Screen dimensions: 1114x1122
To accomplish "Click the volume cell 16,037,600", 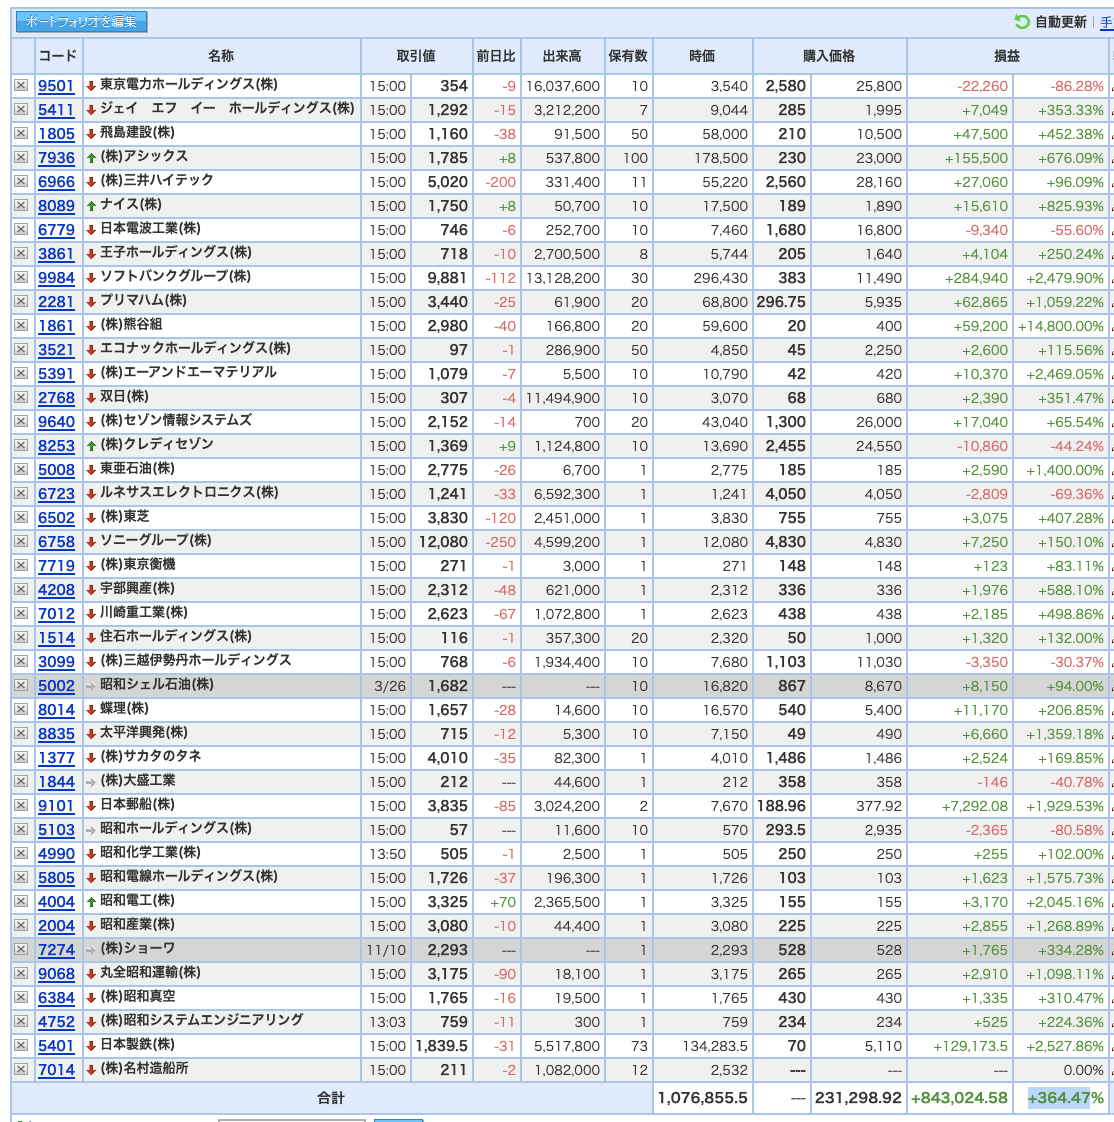I will pos(563,87).
